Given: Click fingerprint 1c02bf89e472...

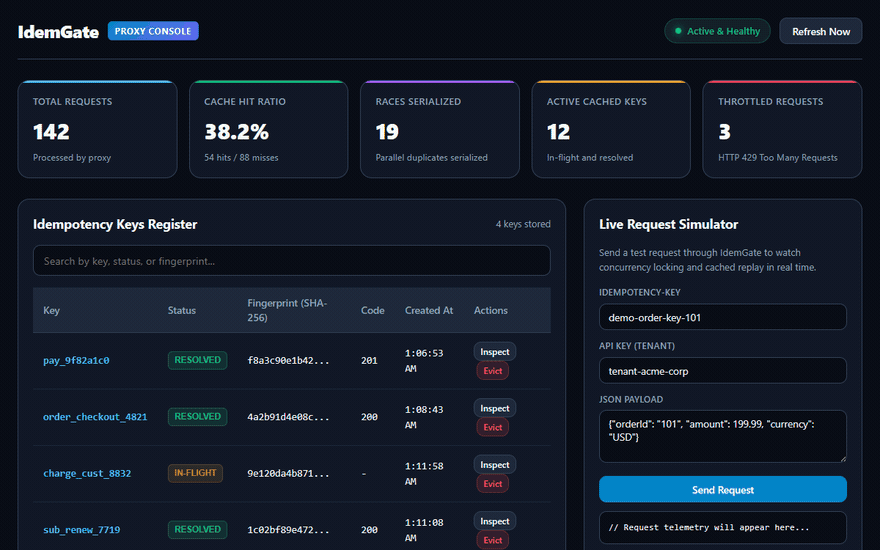Looking at the screenshot, I should [x=288, y=530].
